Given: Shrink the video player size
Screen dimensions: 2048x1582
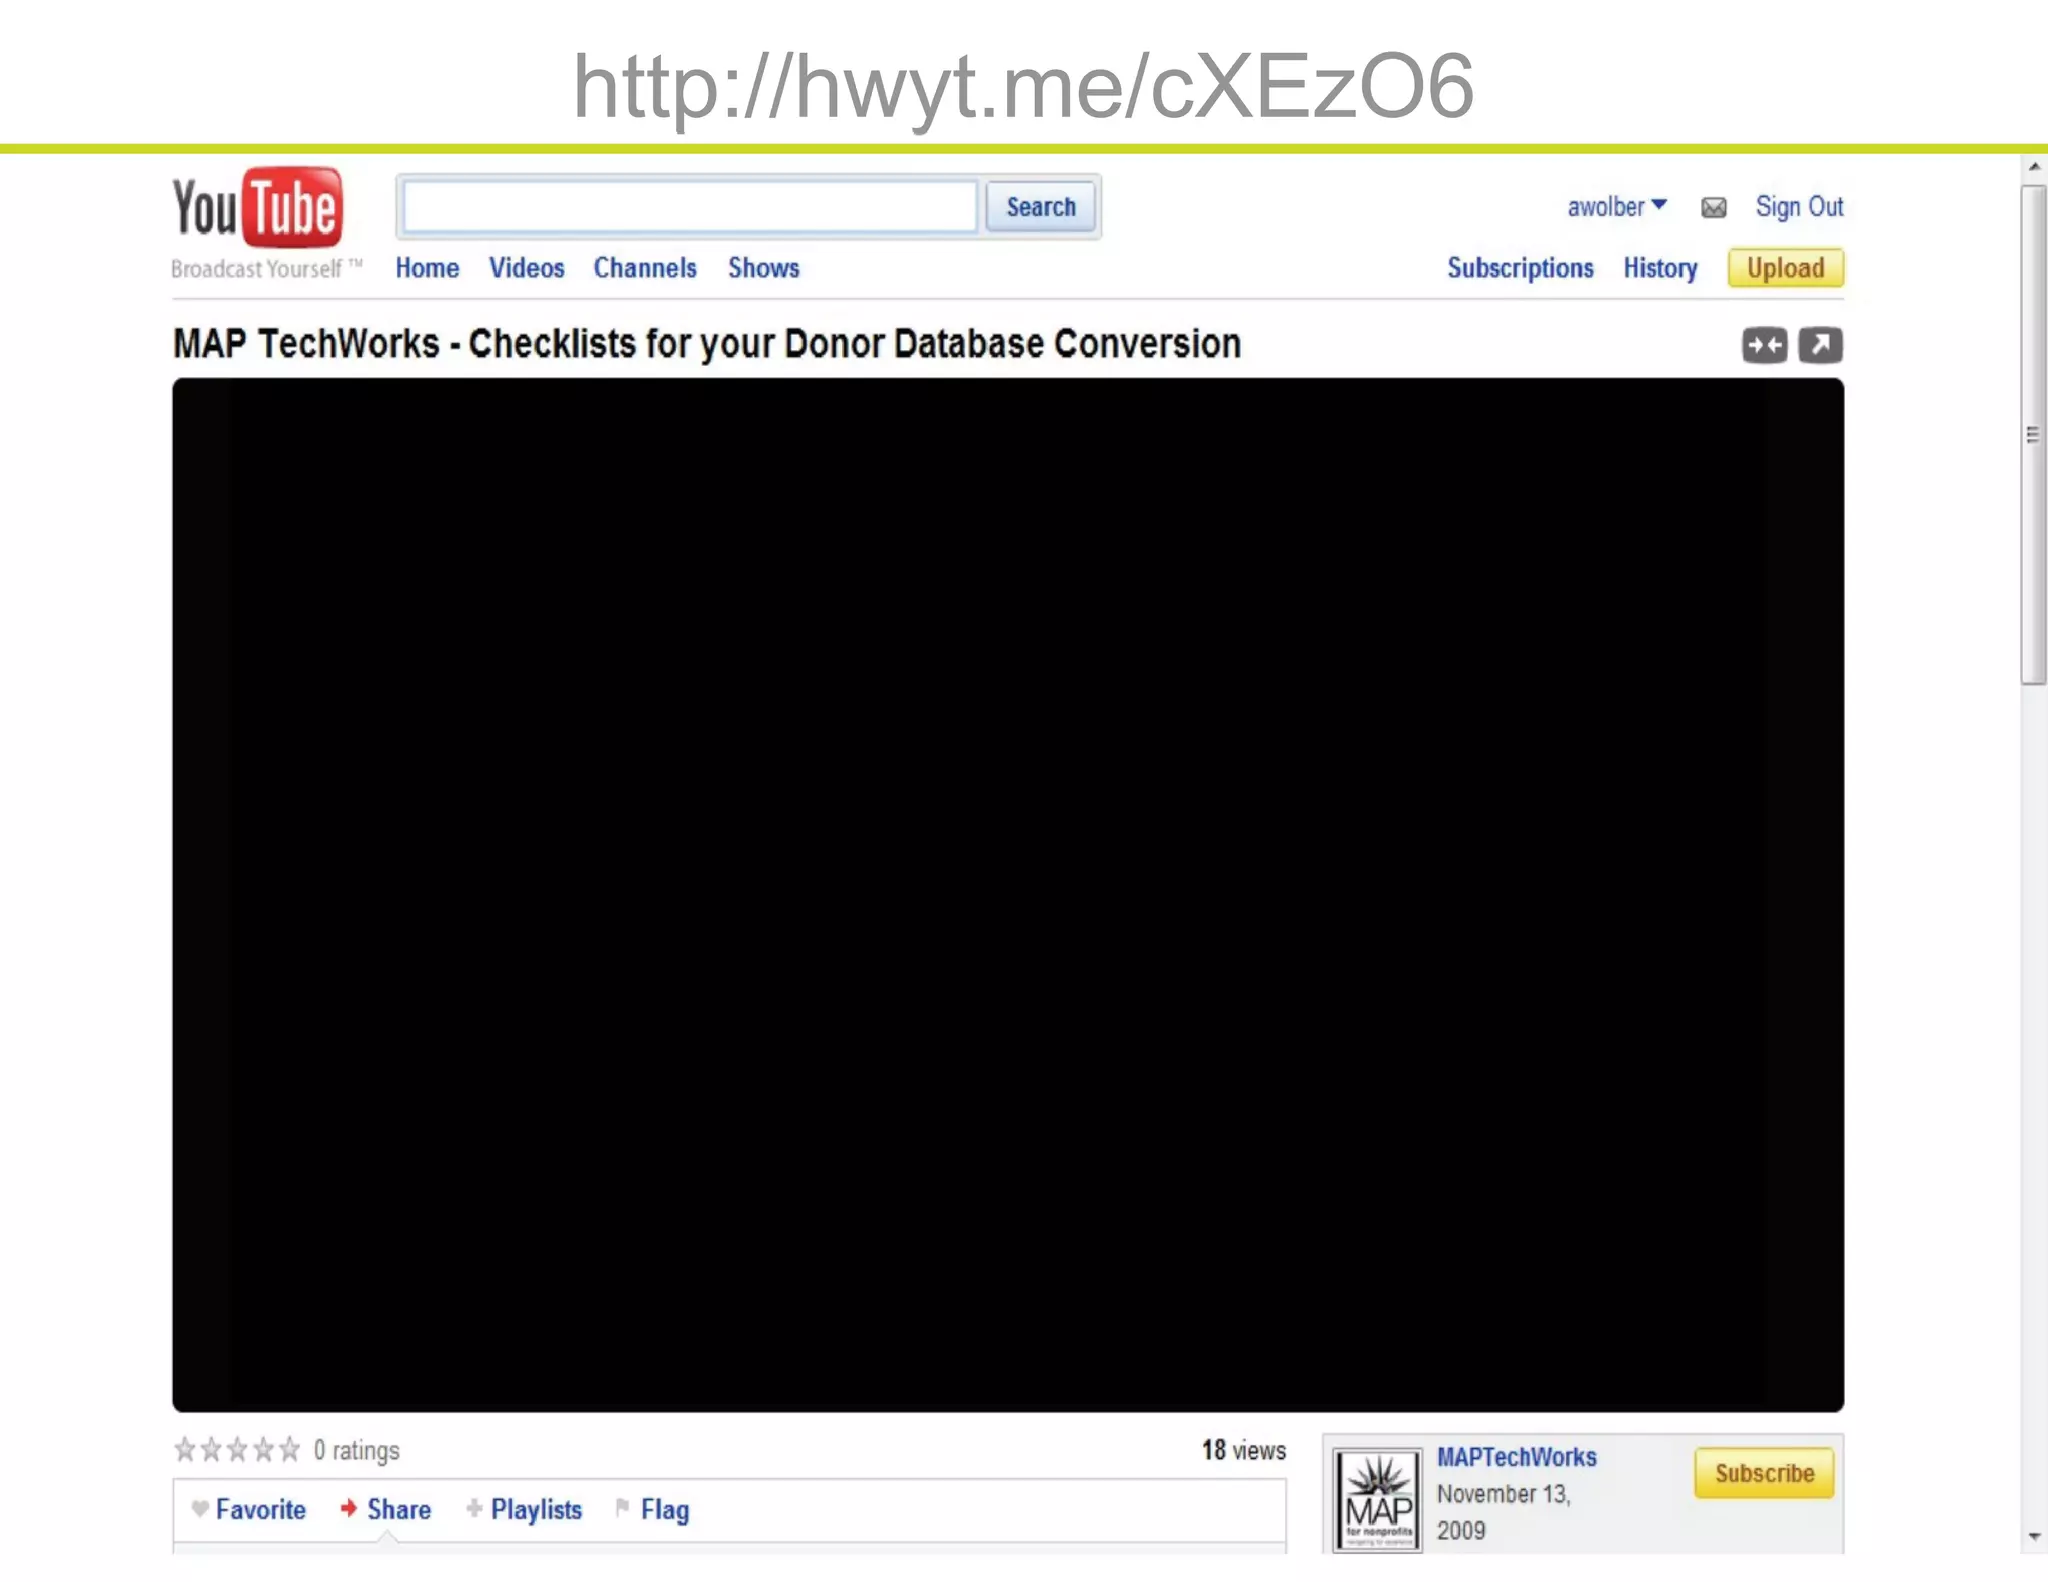Looking at the screenshot, I should click(x=1764, y=346).
